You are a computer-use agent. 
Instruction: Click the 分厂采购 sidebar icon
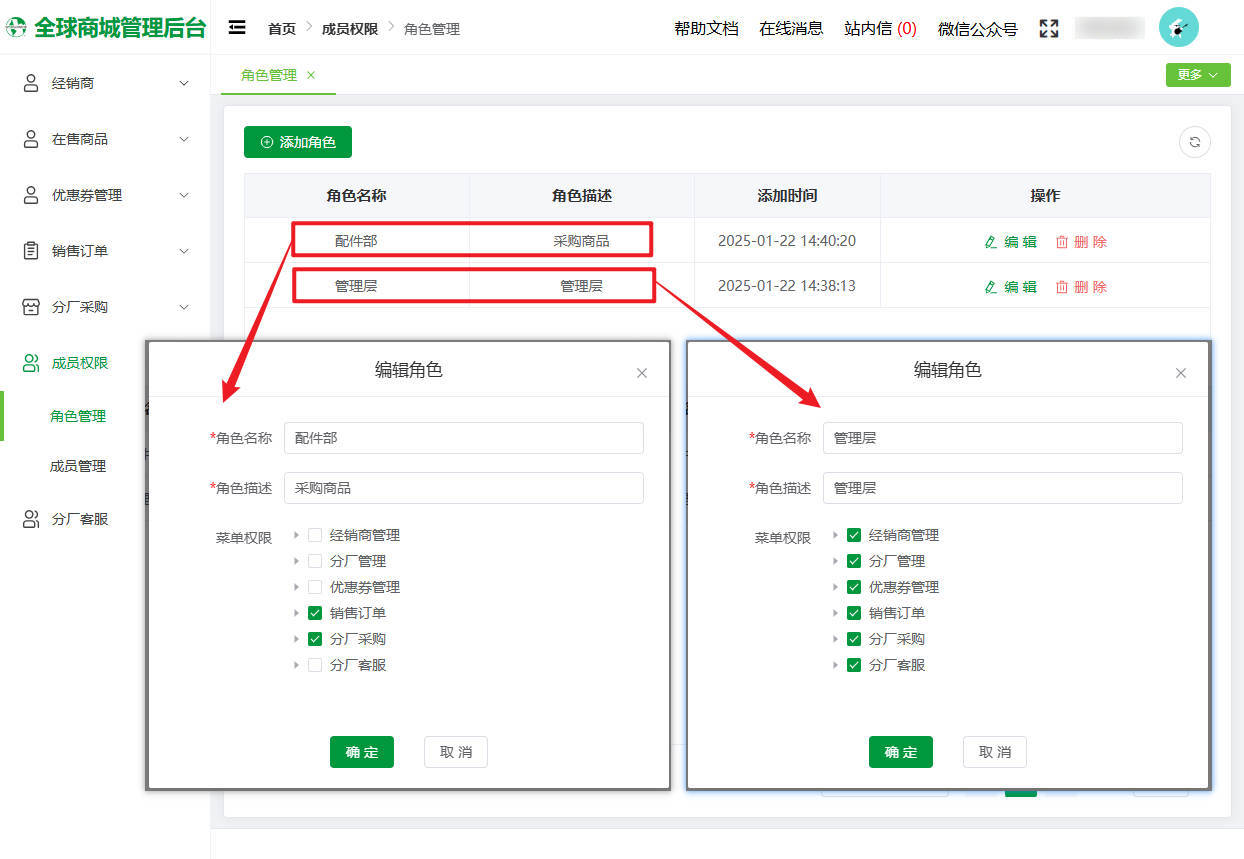coord(31,307)
